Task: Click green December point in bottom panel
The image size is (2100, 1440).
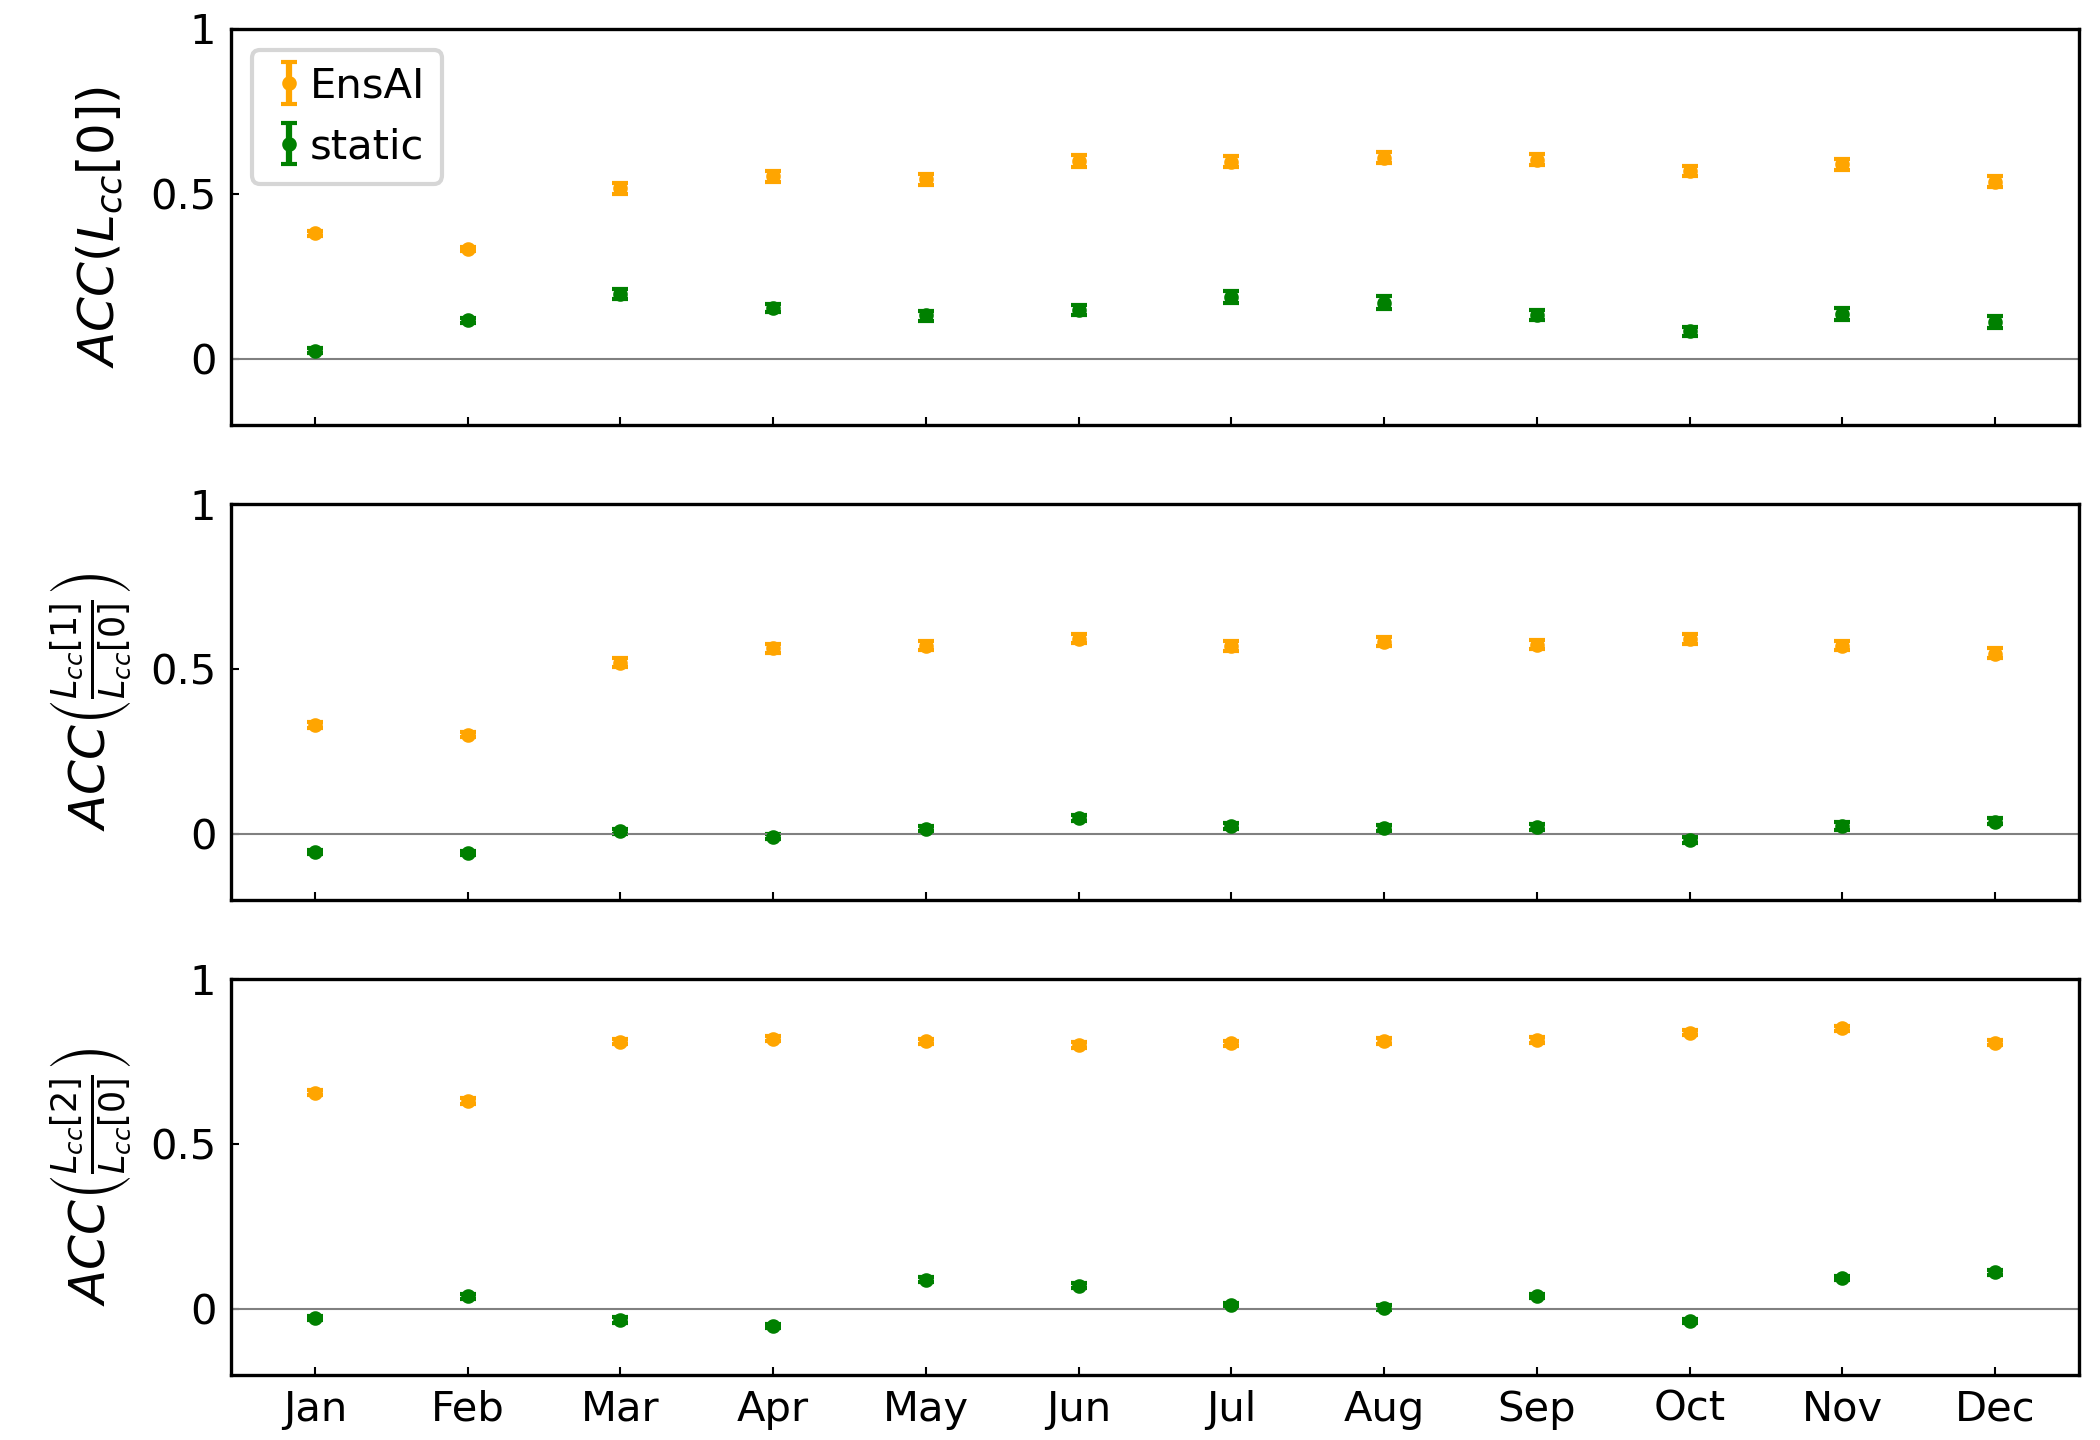Action: click(1995, 1272)
